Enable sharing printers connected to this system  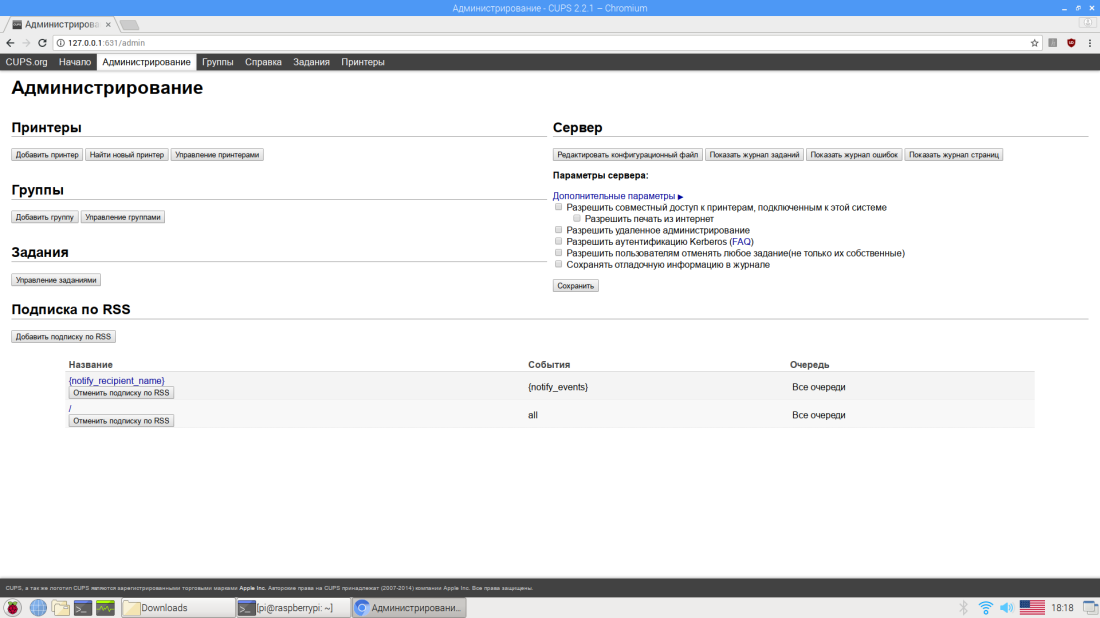click(x=559, y=208)
